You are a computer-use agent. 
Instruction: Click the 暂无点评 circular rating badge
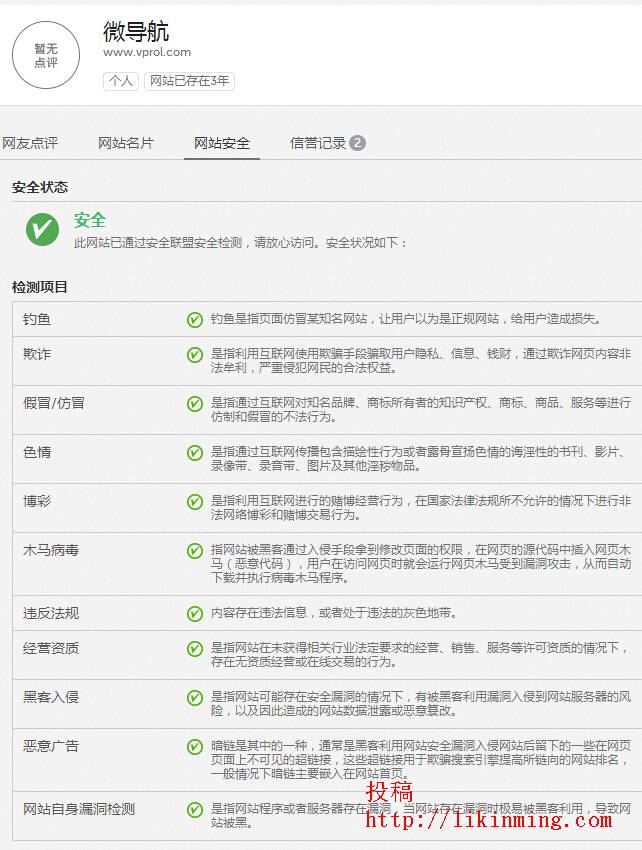(x=46, y=55)
